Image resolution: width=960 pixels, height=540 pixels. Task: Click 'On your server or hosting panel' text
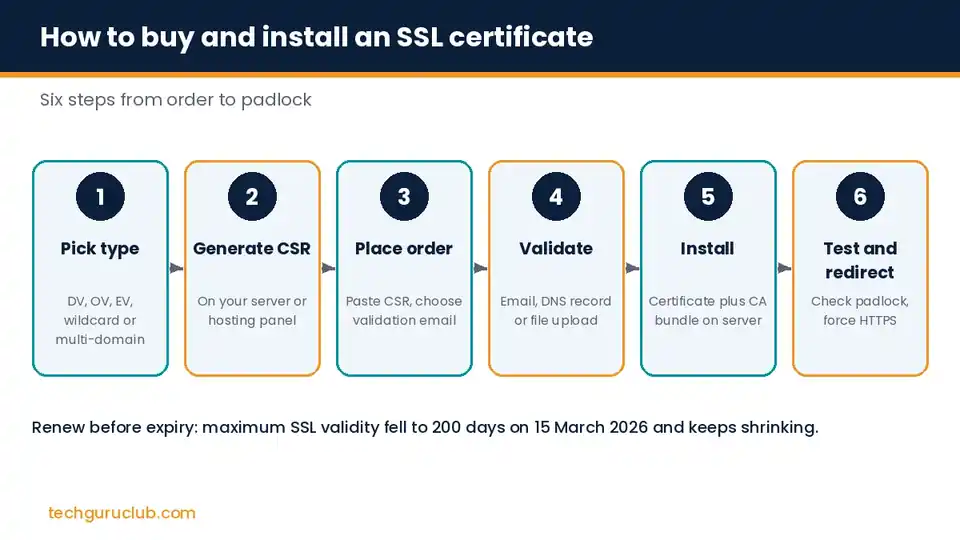coord(252,310)
